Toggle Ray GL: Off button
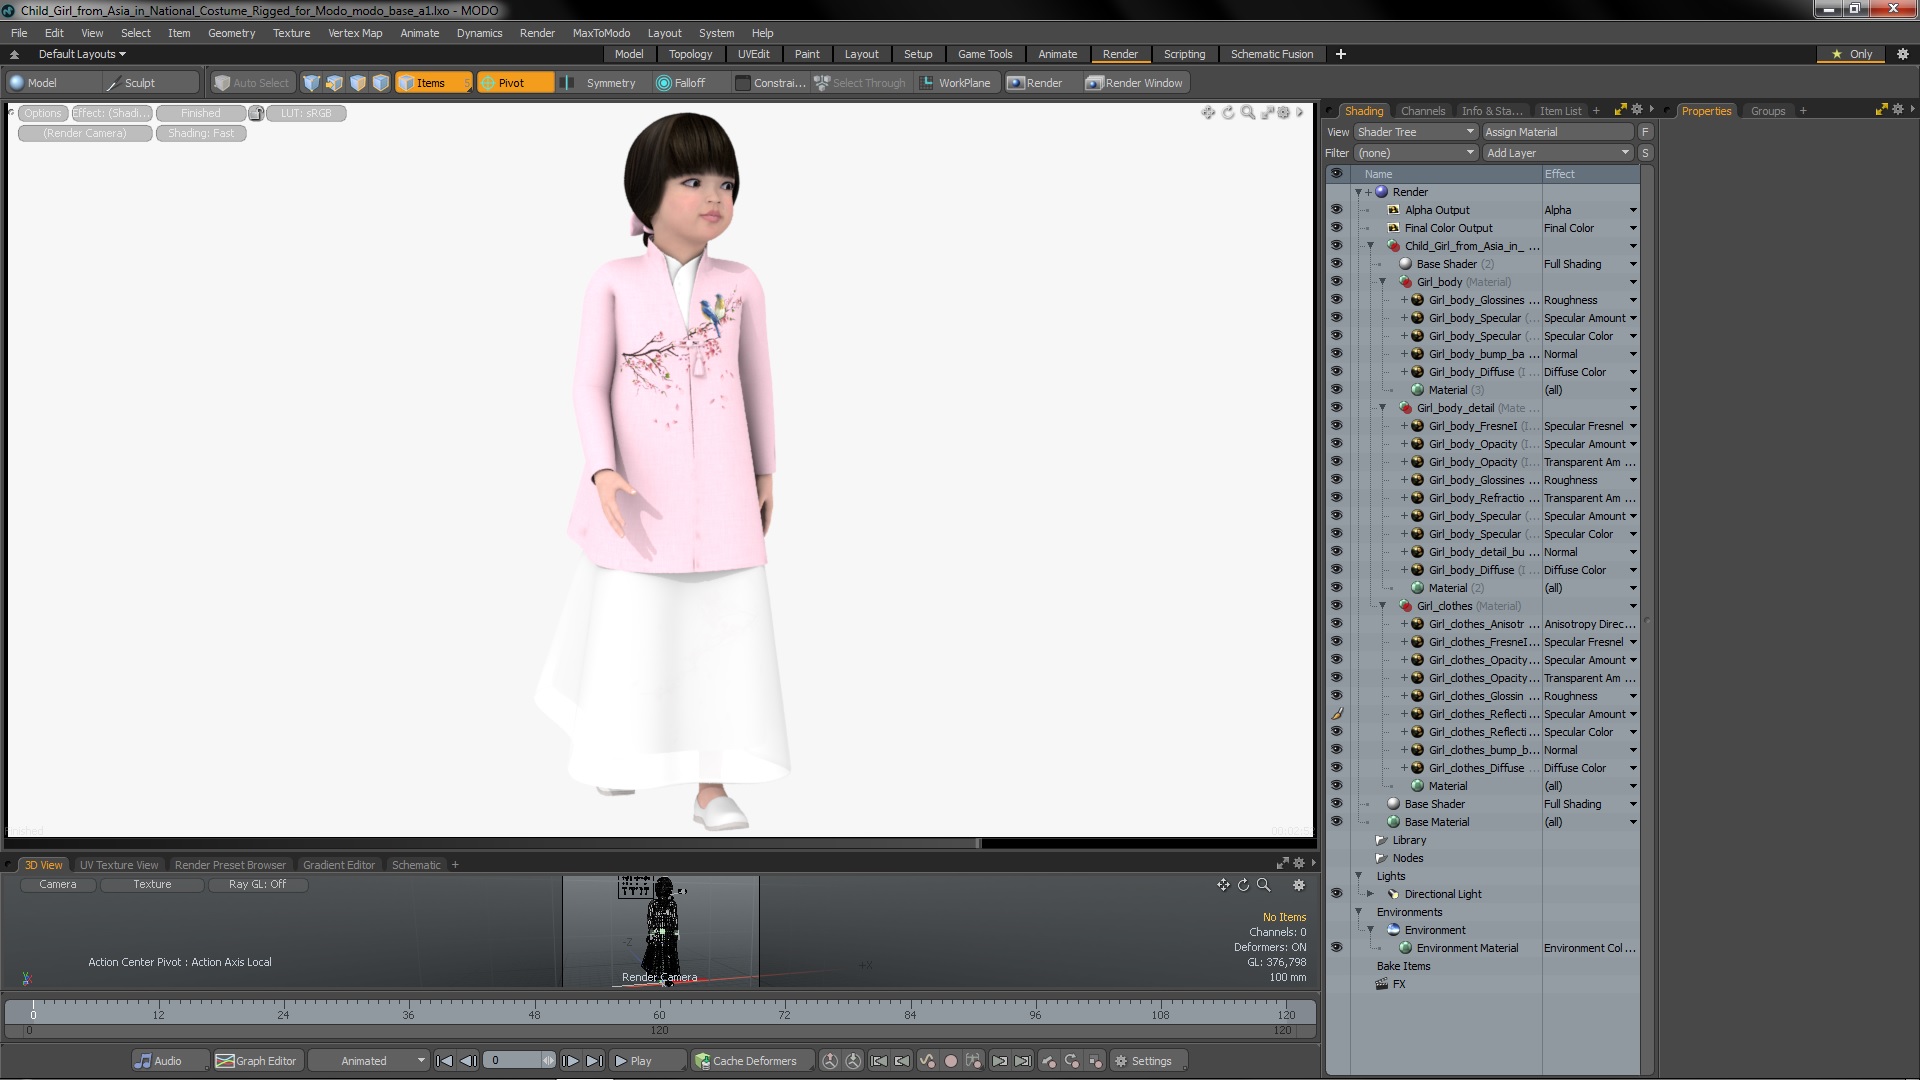The height and width of the screenshot is (1080, 1920). [257, 884]
